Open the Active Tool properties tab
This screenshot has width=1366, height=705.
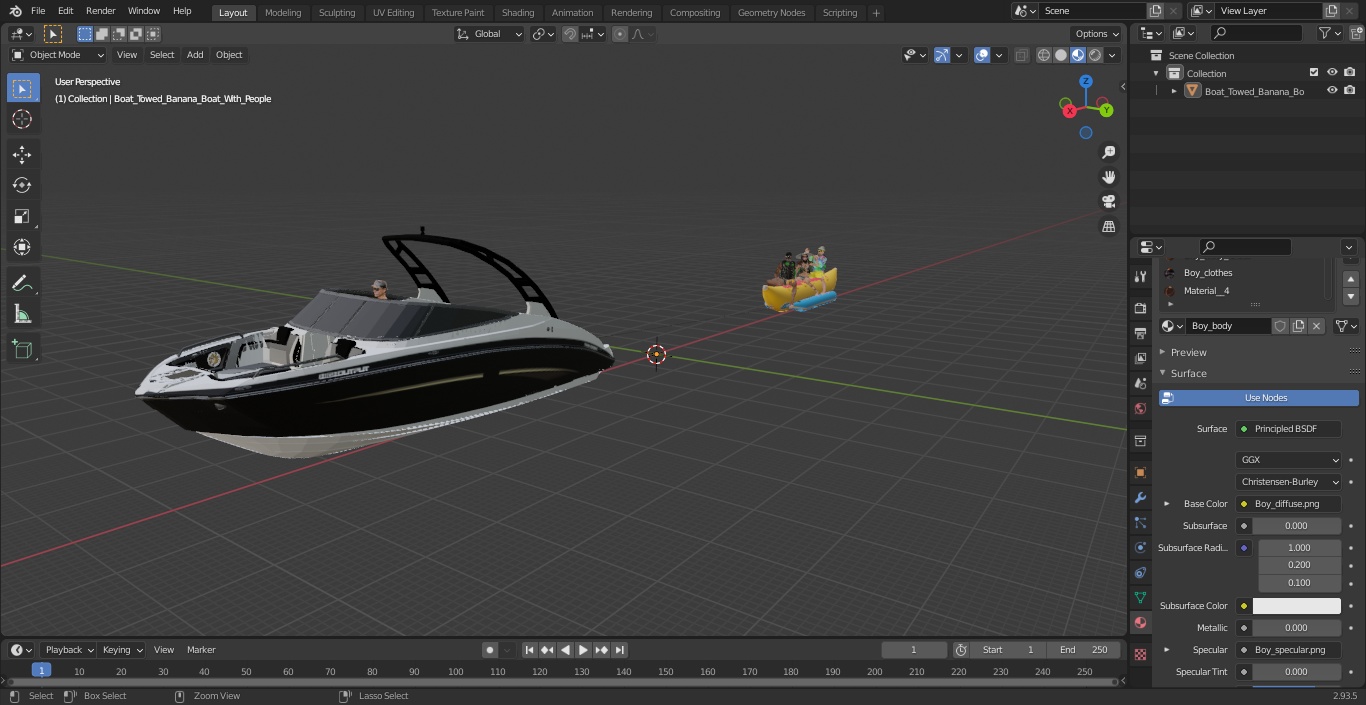coord(1140,276)
